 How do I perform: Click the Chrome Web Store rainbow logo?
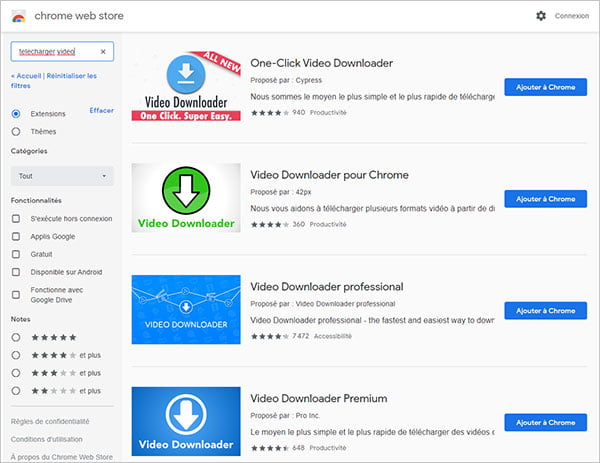pyautogui.click(x=19, y=16)
